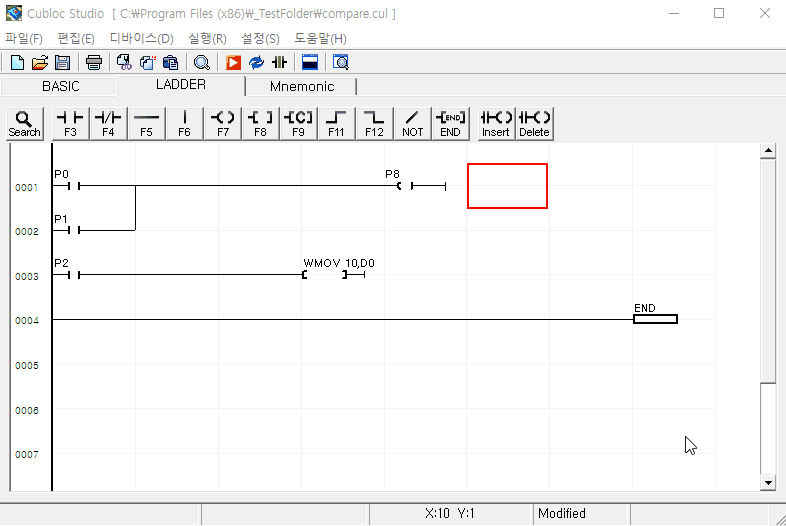The height and width of the screenshot is (526, 786).
Task: Insert a normally open contact (F3)
Action: (70, 123)
